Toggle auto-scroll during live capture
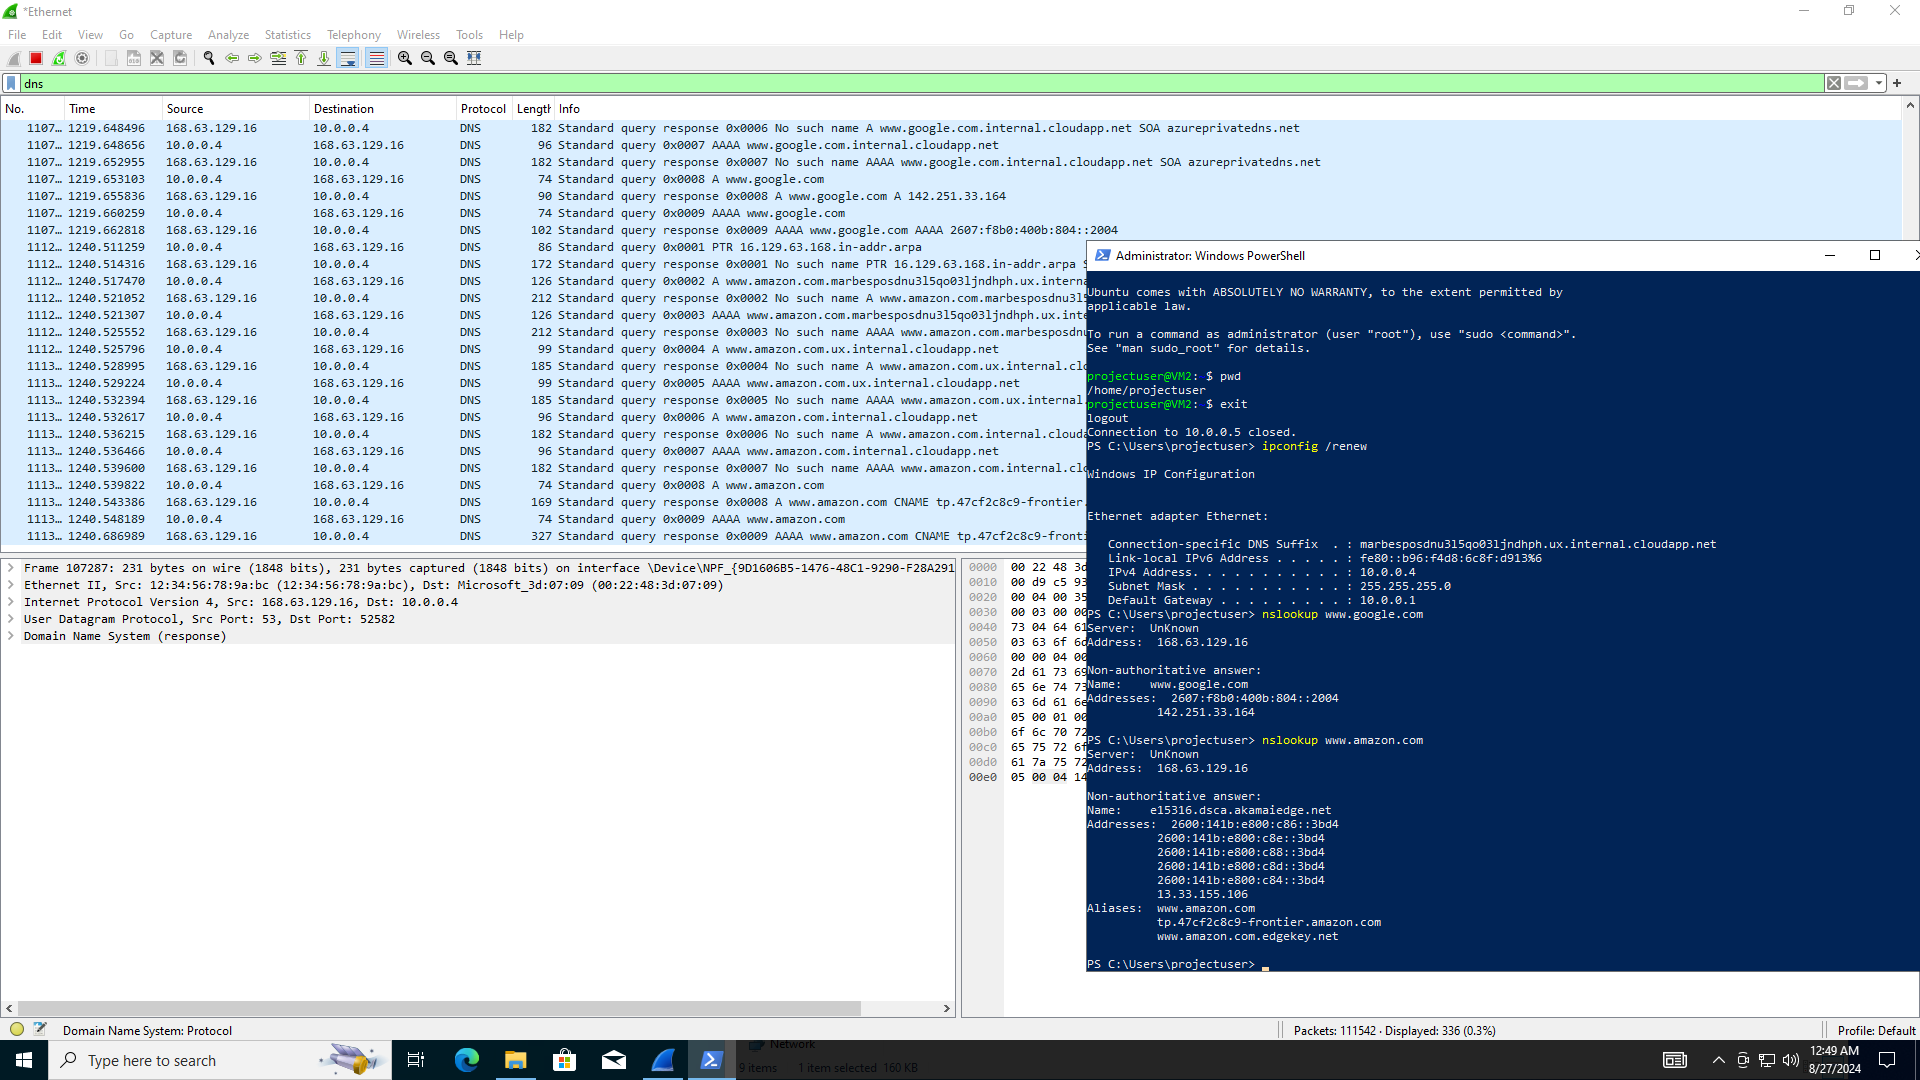Viewport: 1920px width, 1080px height. coord(347,57)
